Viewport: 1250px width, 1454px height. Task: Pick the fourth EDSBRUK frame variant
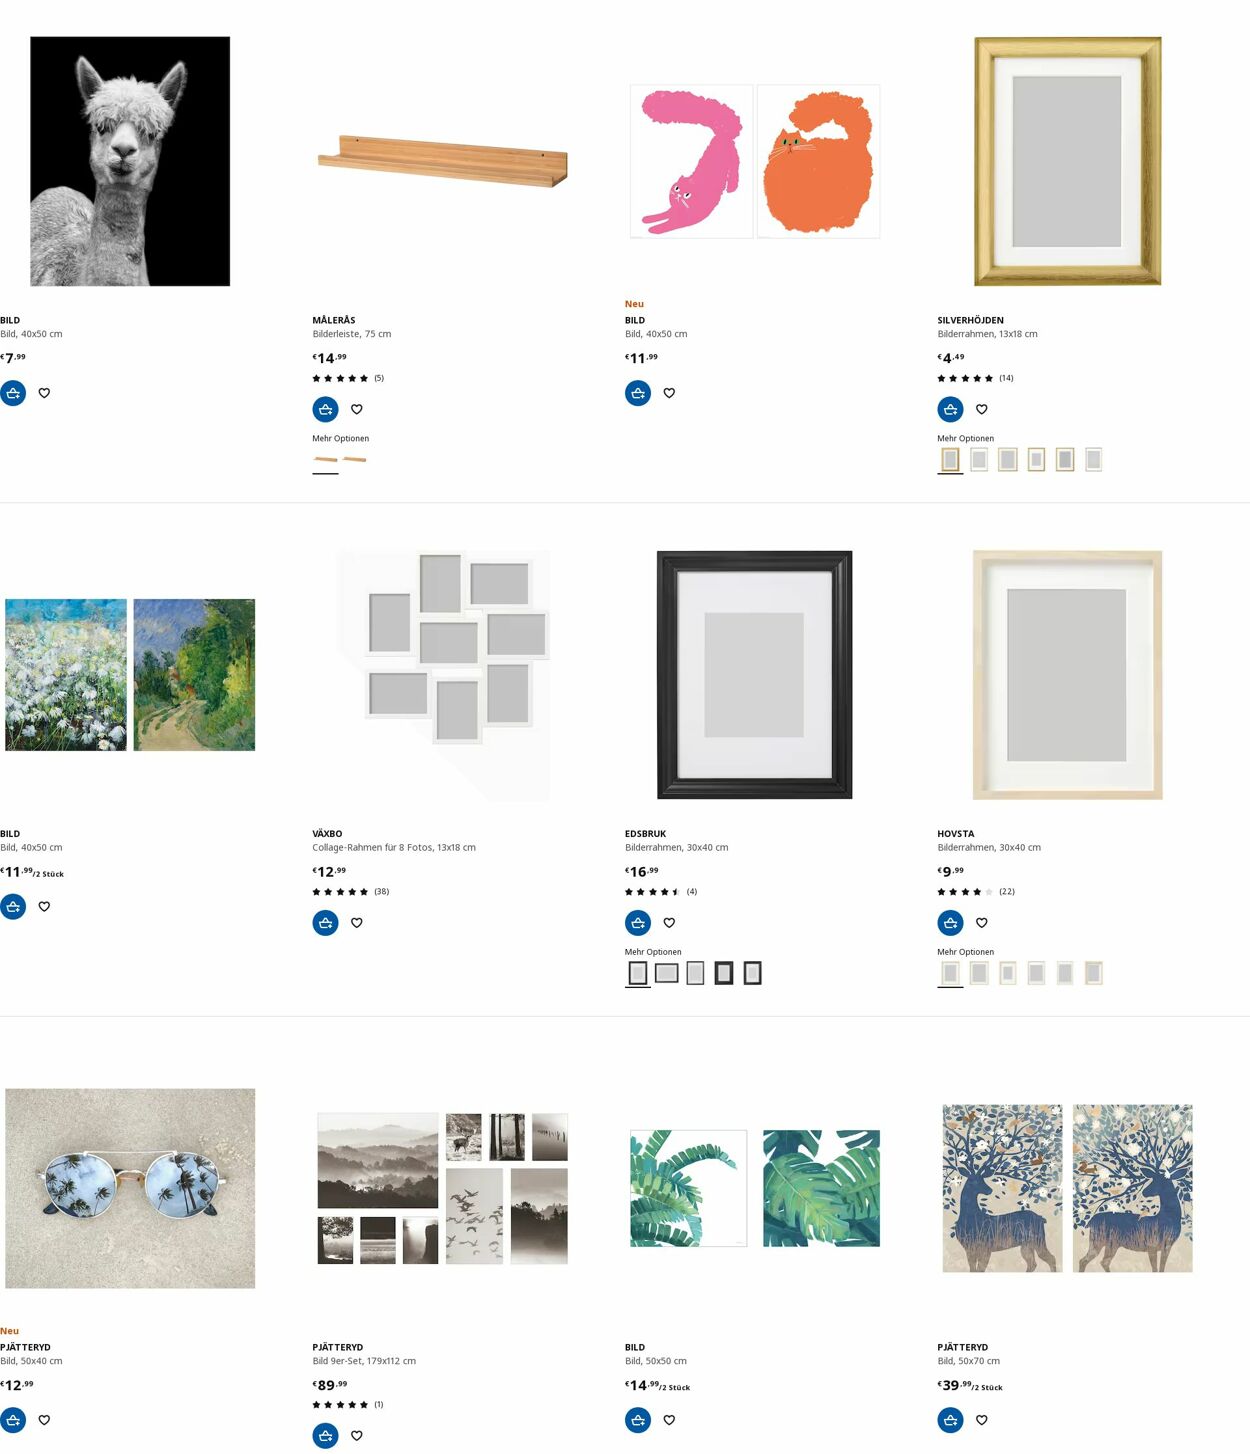[x=724, y=973]
